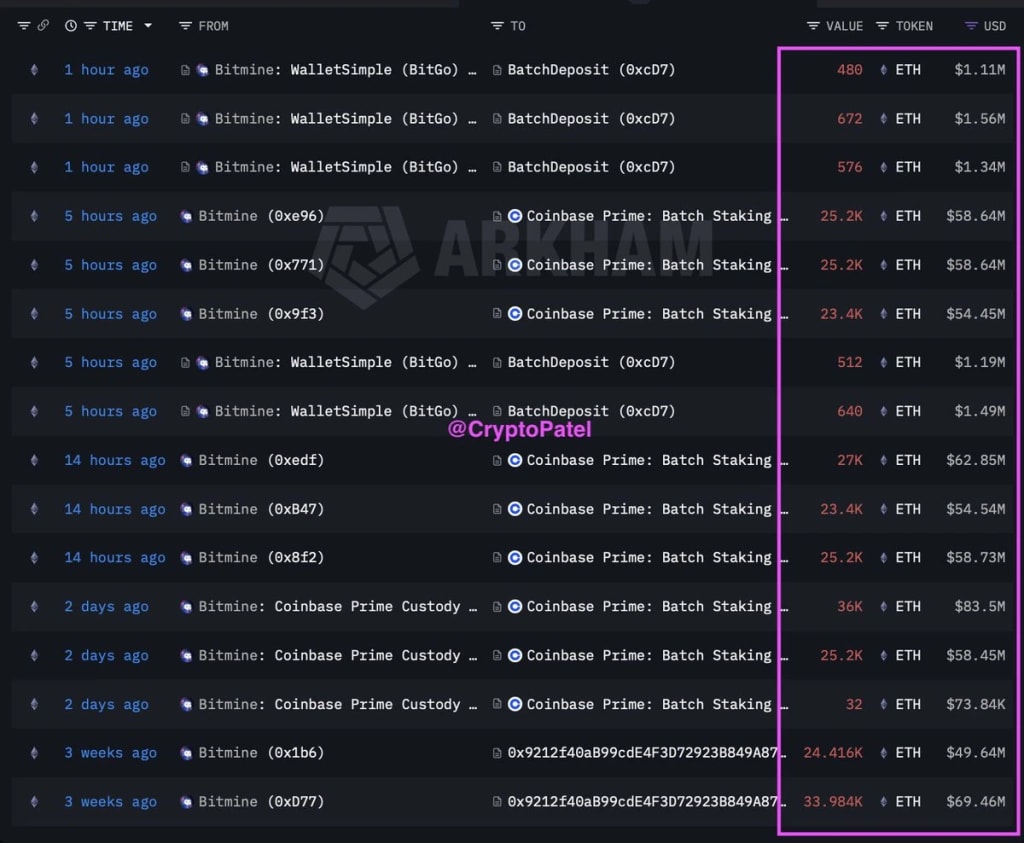Open '1 hour ago' transaction for 576 ETH

click(106, 167)
